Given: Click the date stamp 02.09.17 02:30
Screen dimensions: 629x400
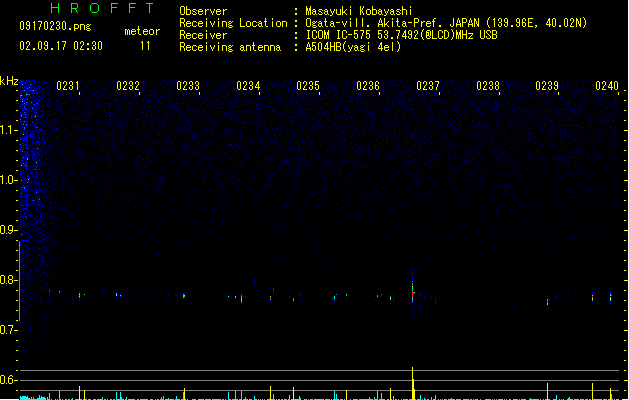Looking at the screenshot, I should click(x=61, y=46).
